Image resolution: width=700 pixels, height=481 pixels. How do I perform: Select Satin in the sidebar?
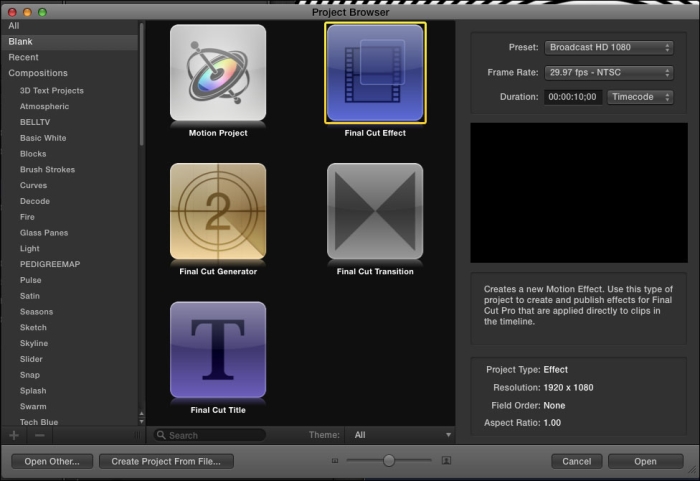(29, 296)
